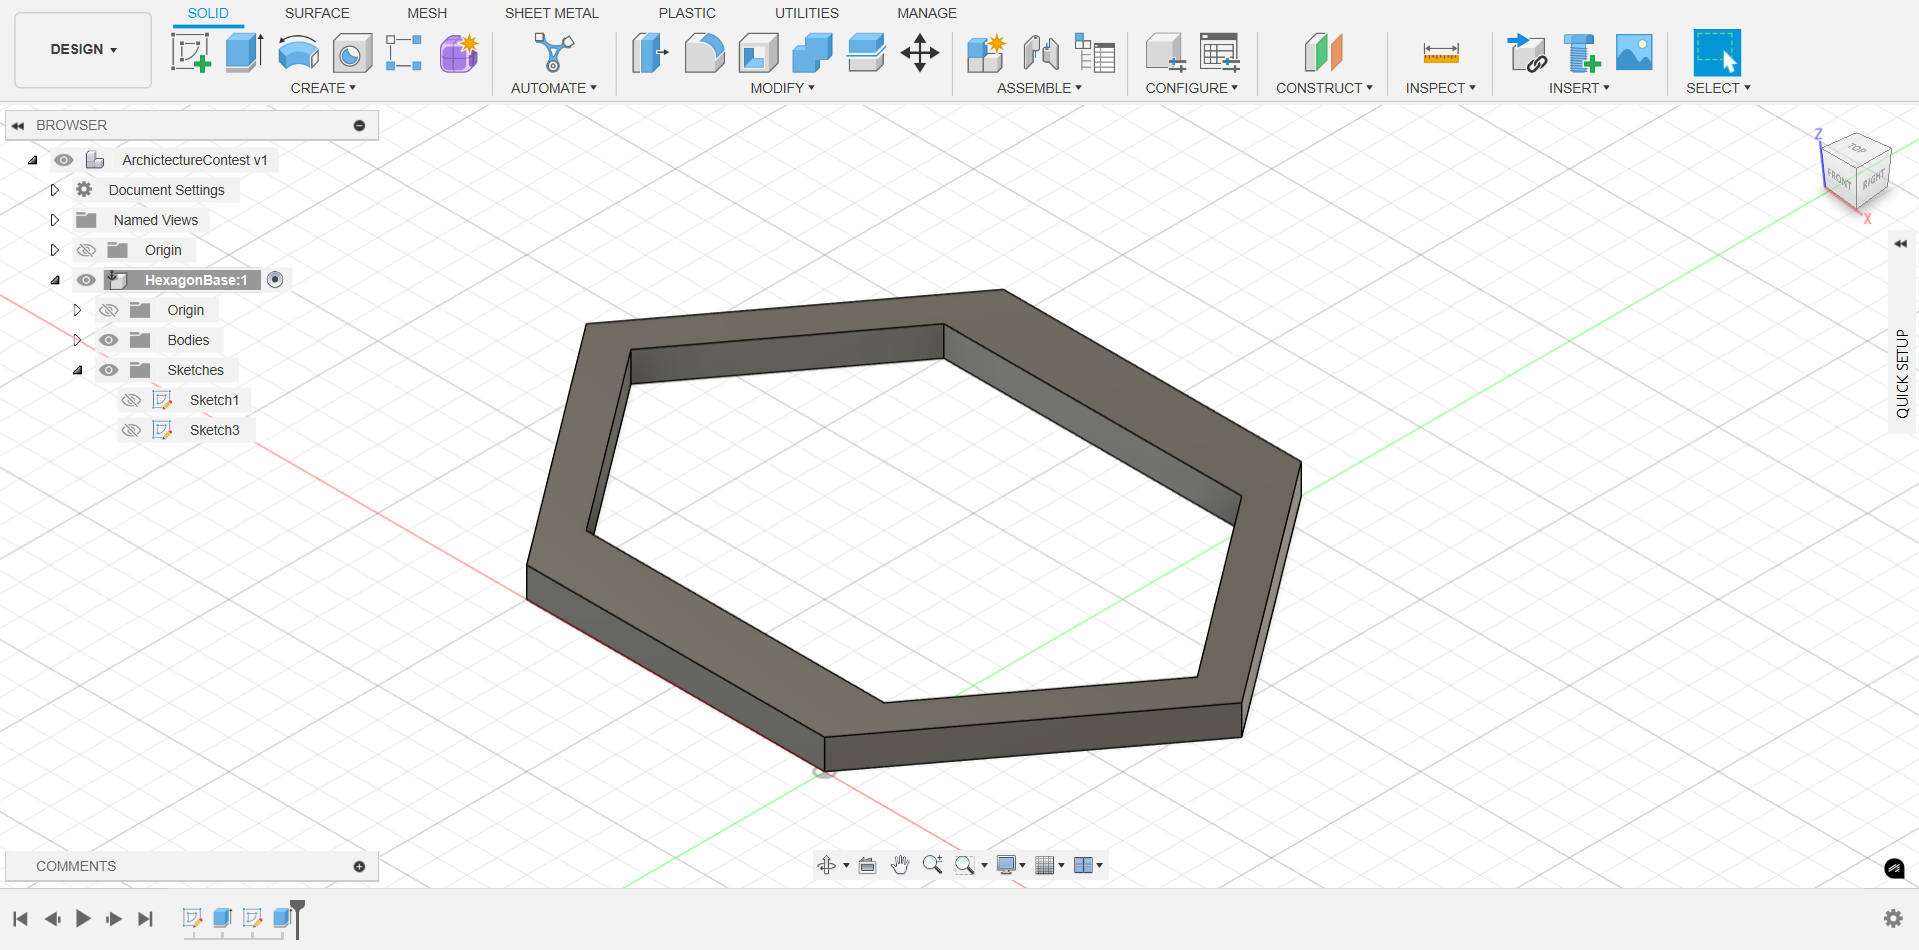
Task: Select the Pan hand tool
Action: tap(900, 865)
